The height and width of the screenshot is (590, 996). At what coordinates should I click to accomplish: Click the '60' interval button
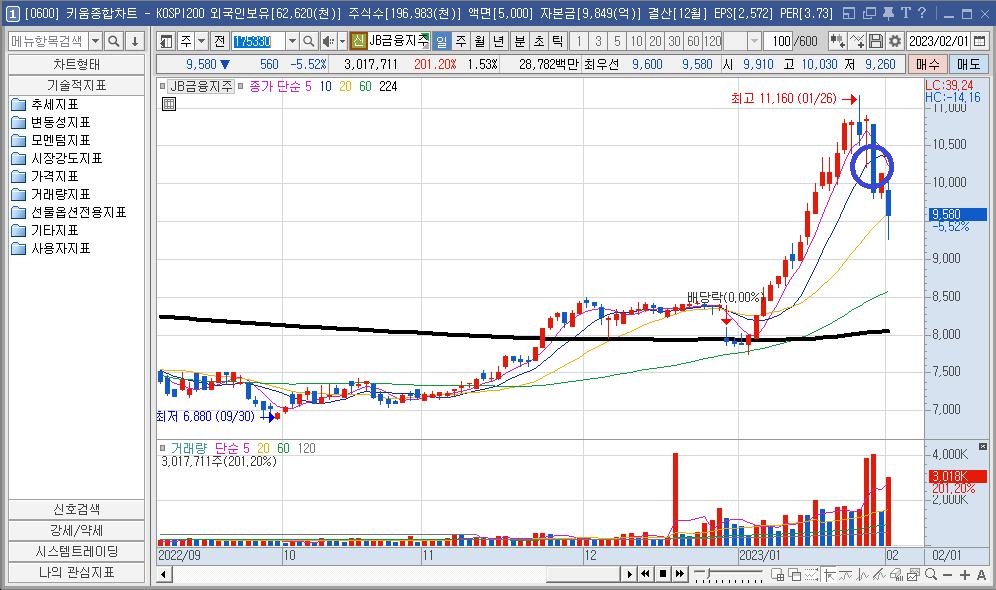[x=694, y=41]
